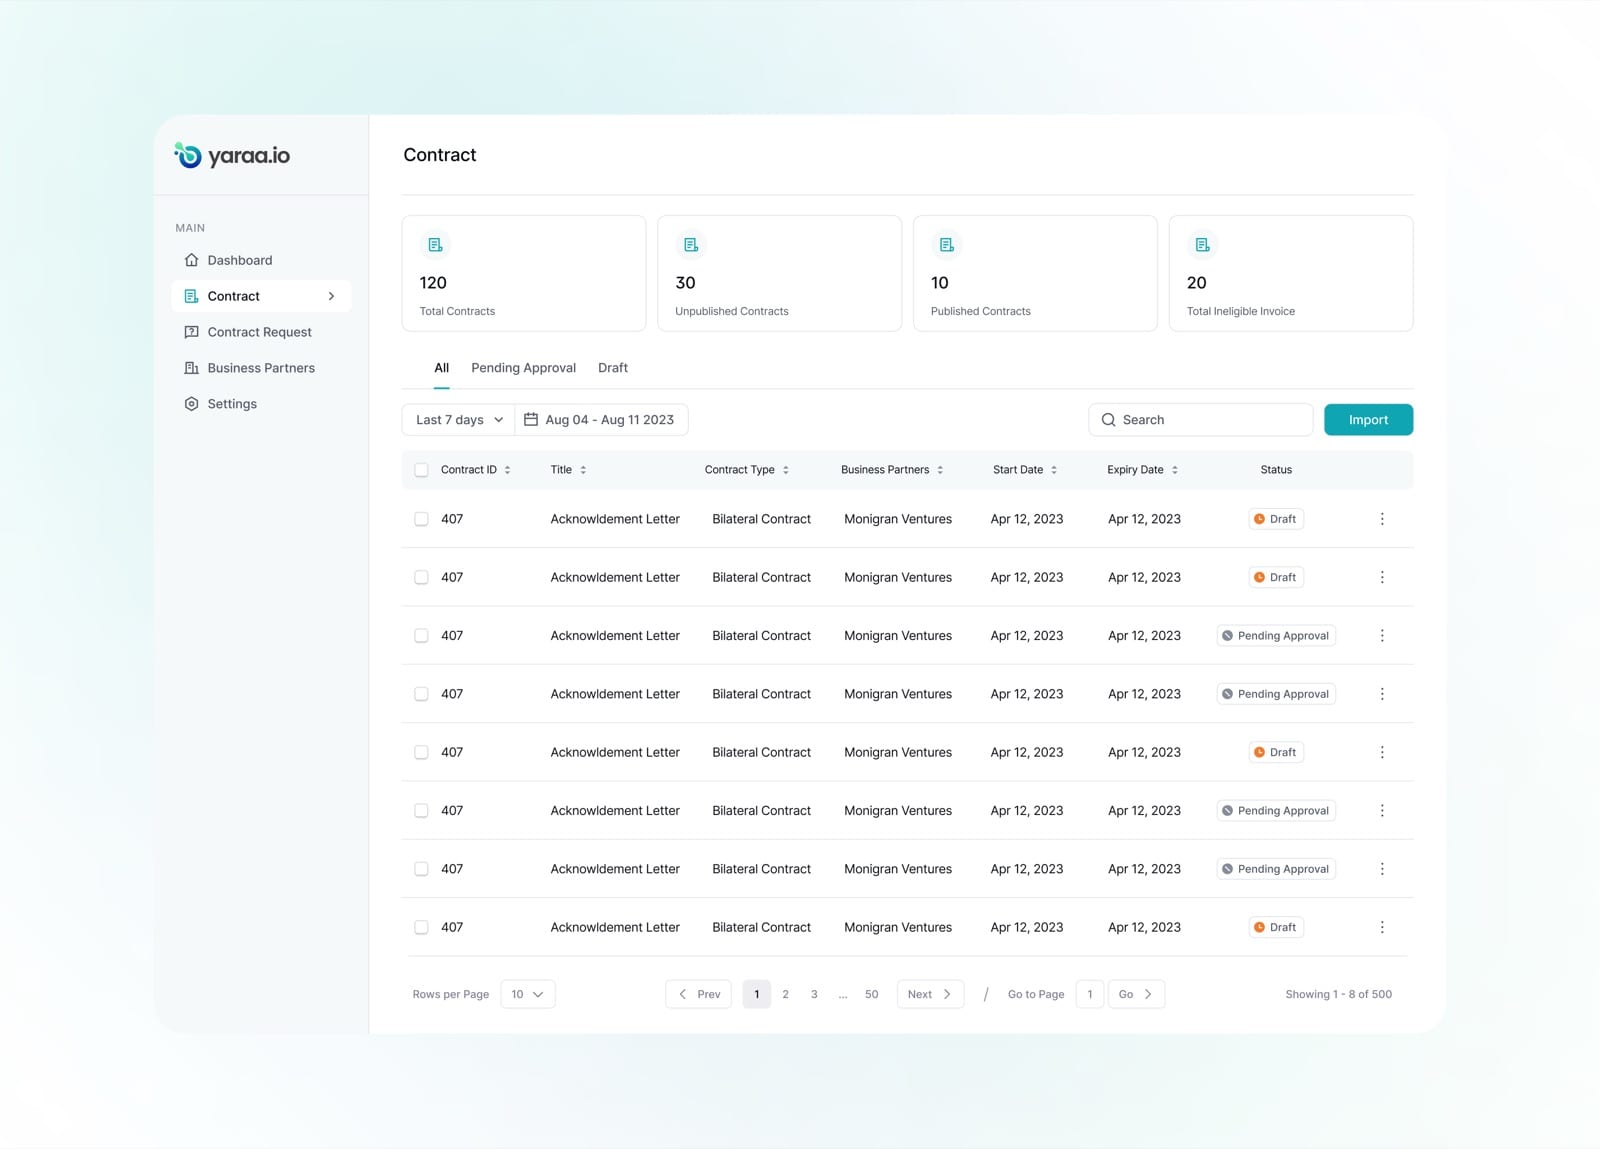Focus the Search input field

point(1200,420)
